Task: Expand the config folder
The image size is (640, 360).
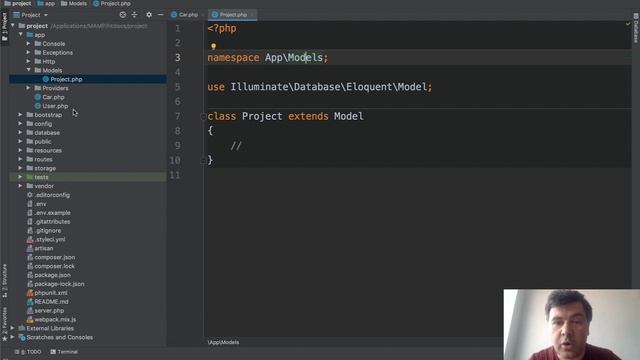Action: [20, 124]
